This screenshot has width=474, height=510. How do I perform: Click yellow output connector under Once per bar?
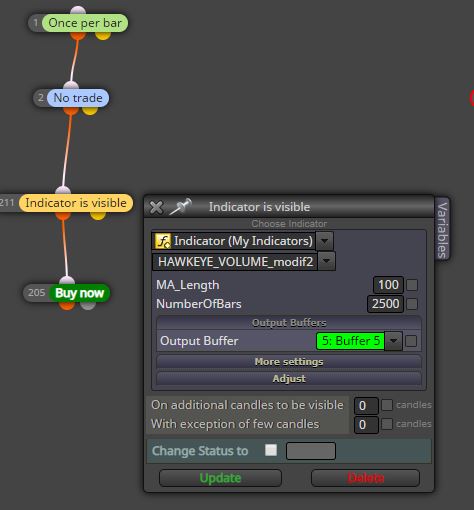coord(103,35)
